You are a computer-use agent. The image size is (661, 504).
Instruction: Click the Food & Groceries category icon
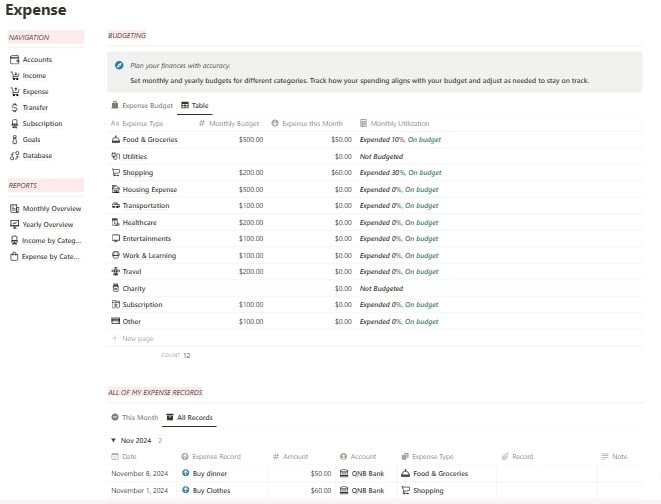[x=116, y=140]
